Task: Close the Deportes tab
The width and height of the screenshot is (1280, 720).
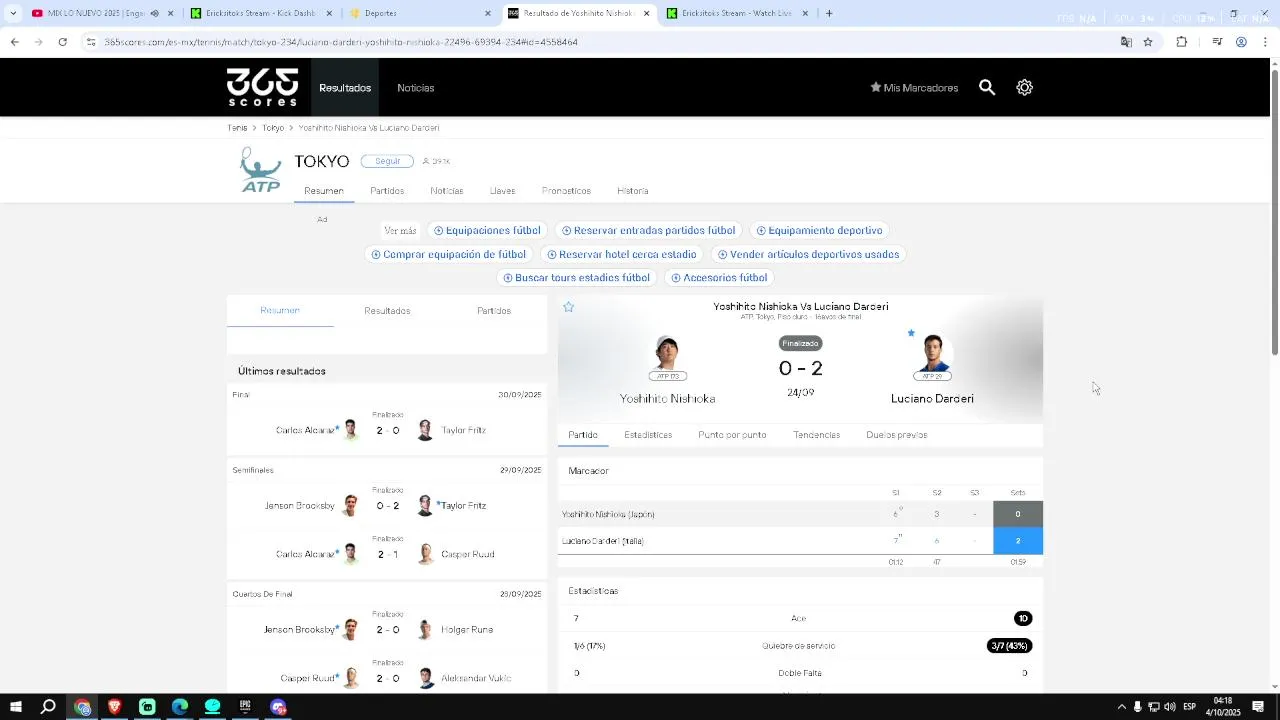Action: tap(488, 13)
